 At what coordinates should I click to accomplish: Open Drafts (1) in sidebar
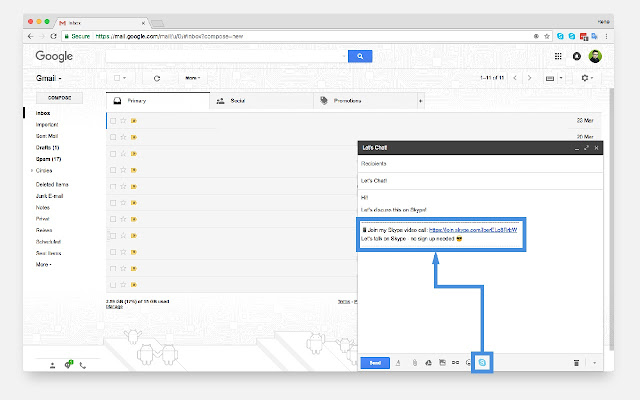click(47, 147)
